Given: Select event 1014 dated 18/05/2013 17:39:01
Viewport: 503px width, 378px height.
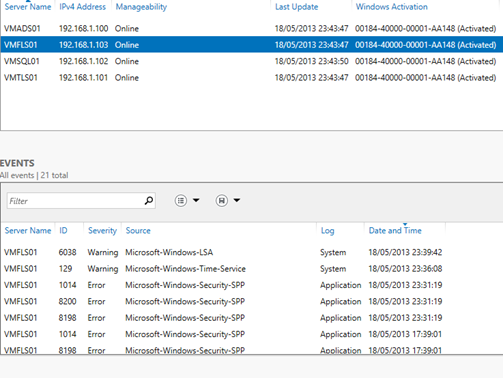Looking at the screenshot, I should 252,334.
